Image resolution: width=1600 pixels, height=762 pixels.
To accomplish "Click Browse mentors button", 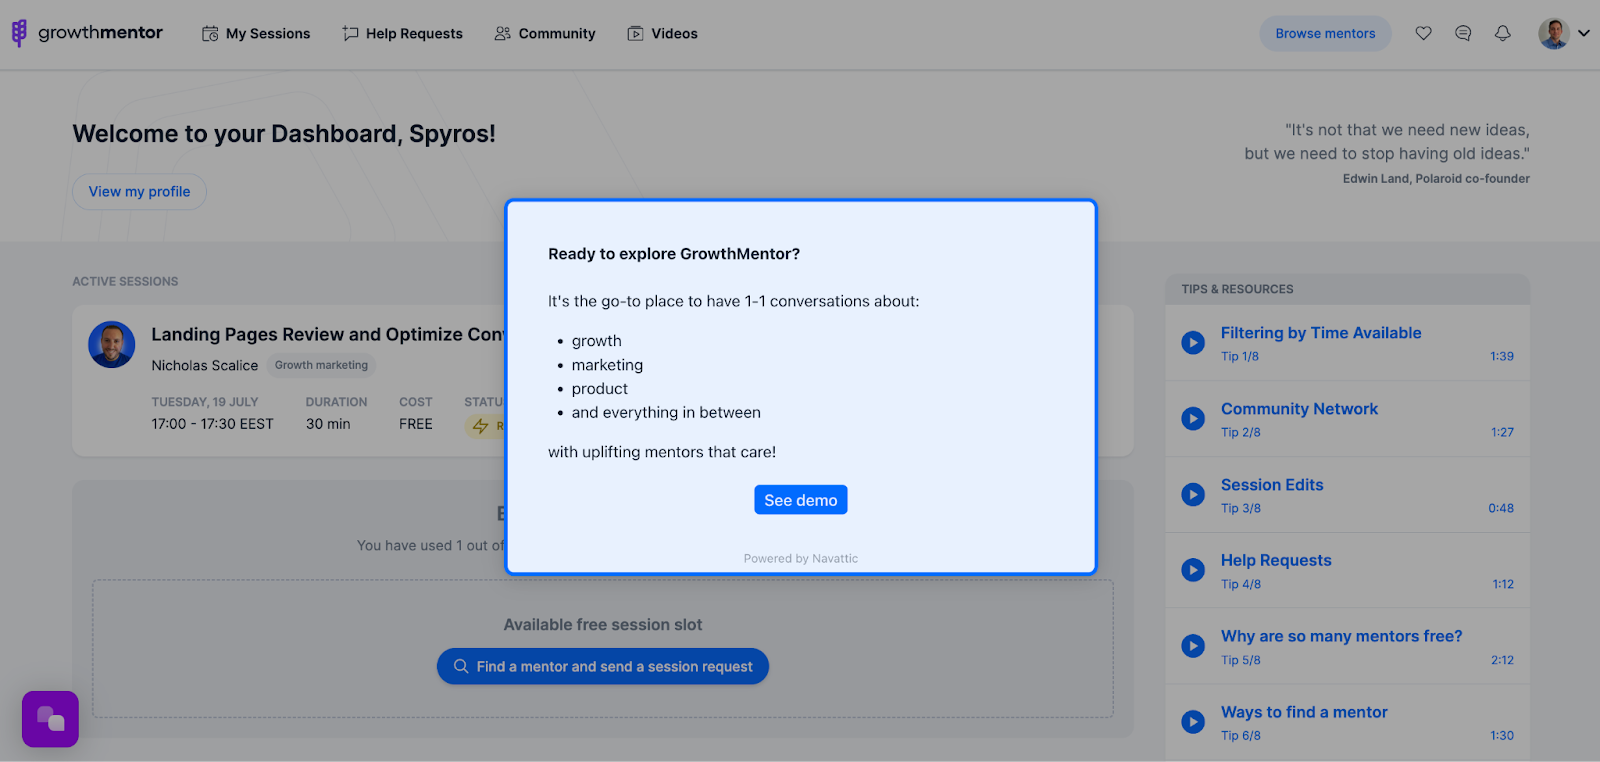I will pos(1325,33).
